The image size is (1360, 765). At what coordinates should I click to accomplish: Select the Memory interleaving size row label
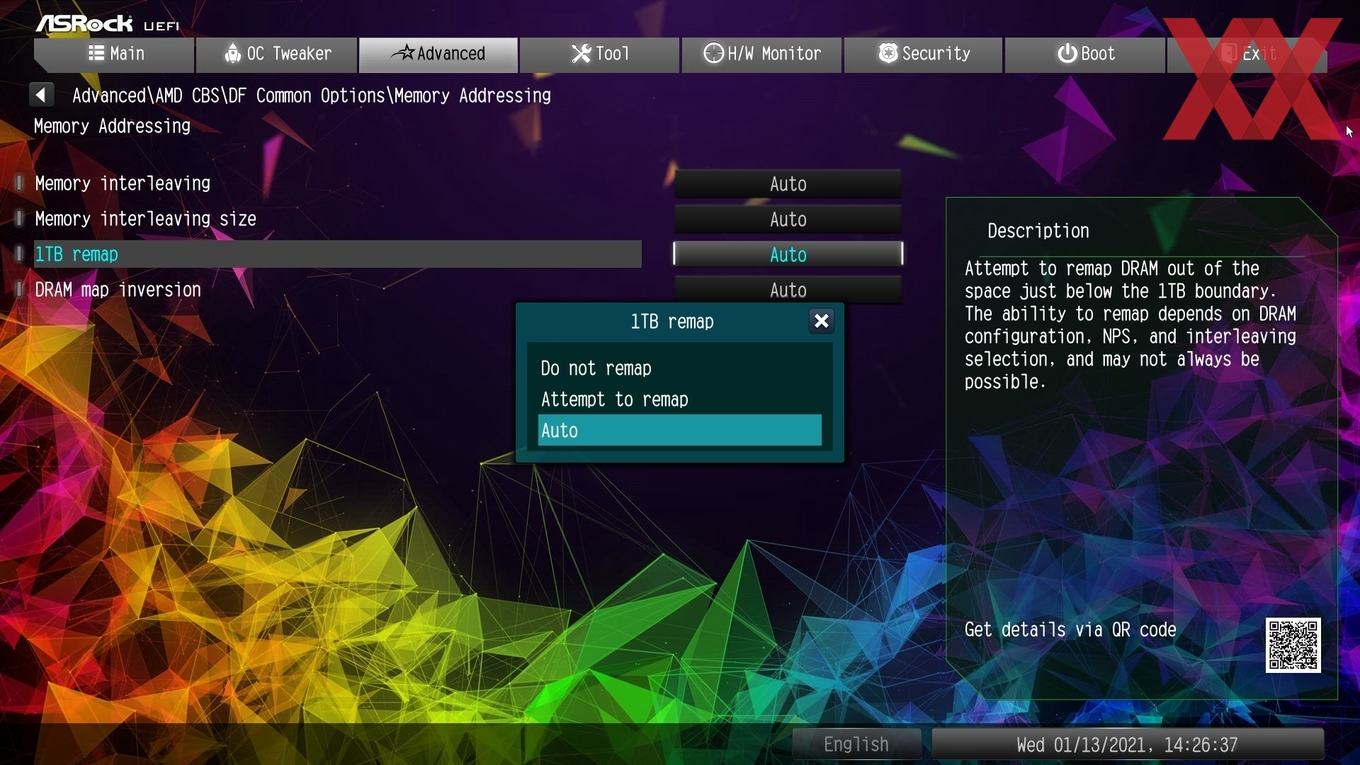click(x=145, y=218)
